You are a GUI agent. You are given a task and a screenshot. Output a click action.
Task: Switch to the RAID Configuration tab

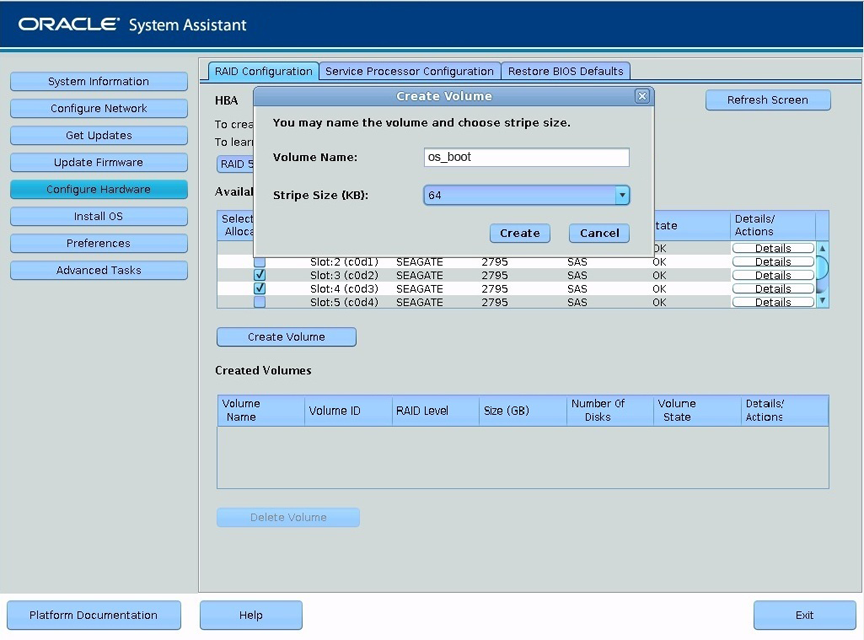point(263,72)
